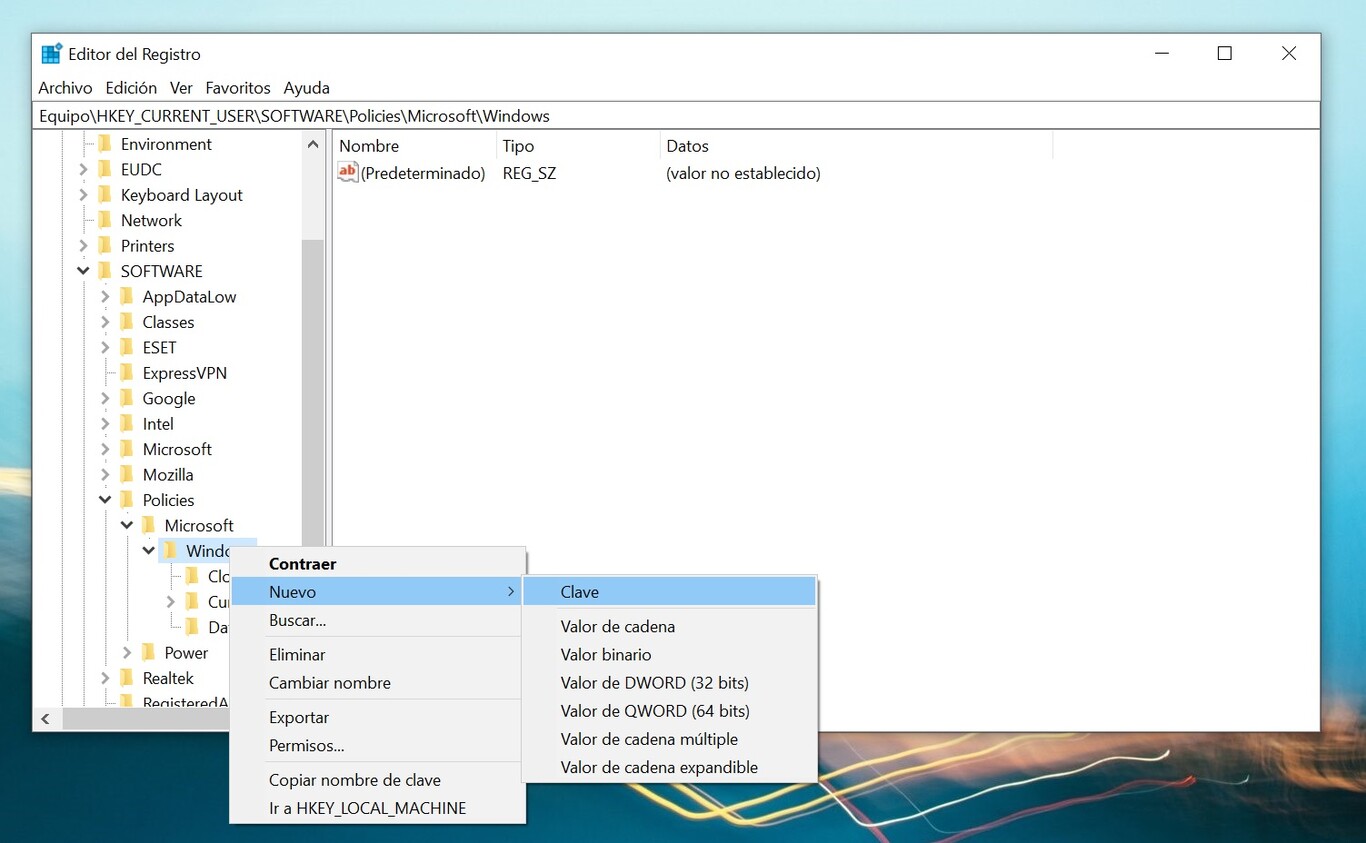Collapse the SOFTWARE tree node
The height and width of the screenshot is (843, 1366).
(x=83, y=271)
